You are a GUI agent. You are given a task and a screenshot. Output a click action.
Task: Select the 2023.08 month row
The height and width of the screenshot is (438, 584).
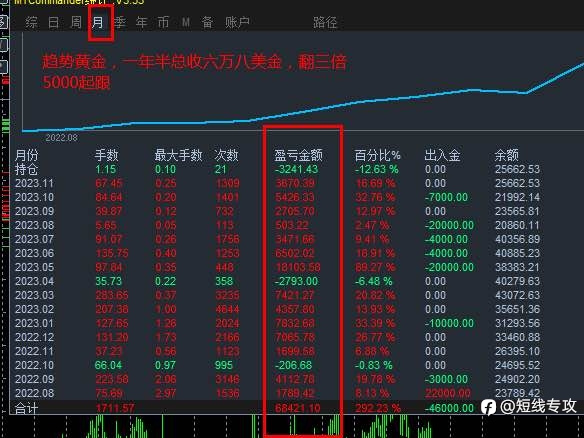(277, 225)
